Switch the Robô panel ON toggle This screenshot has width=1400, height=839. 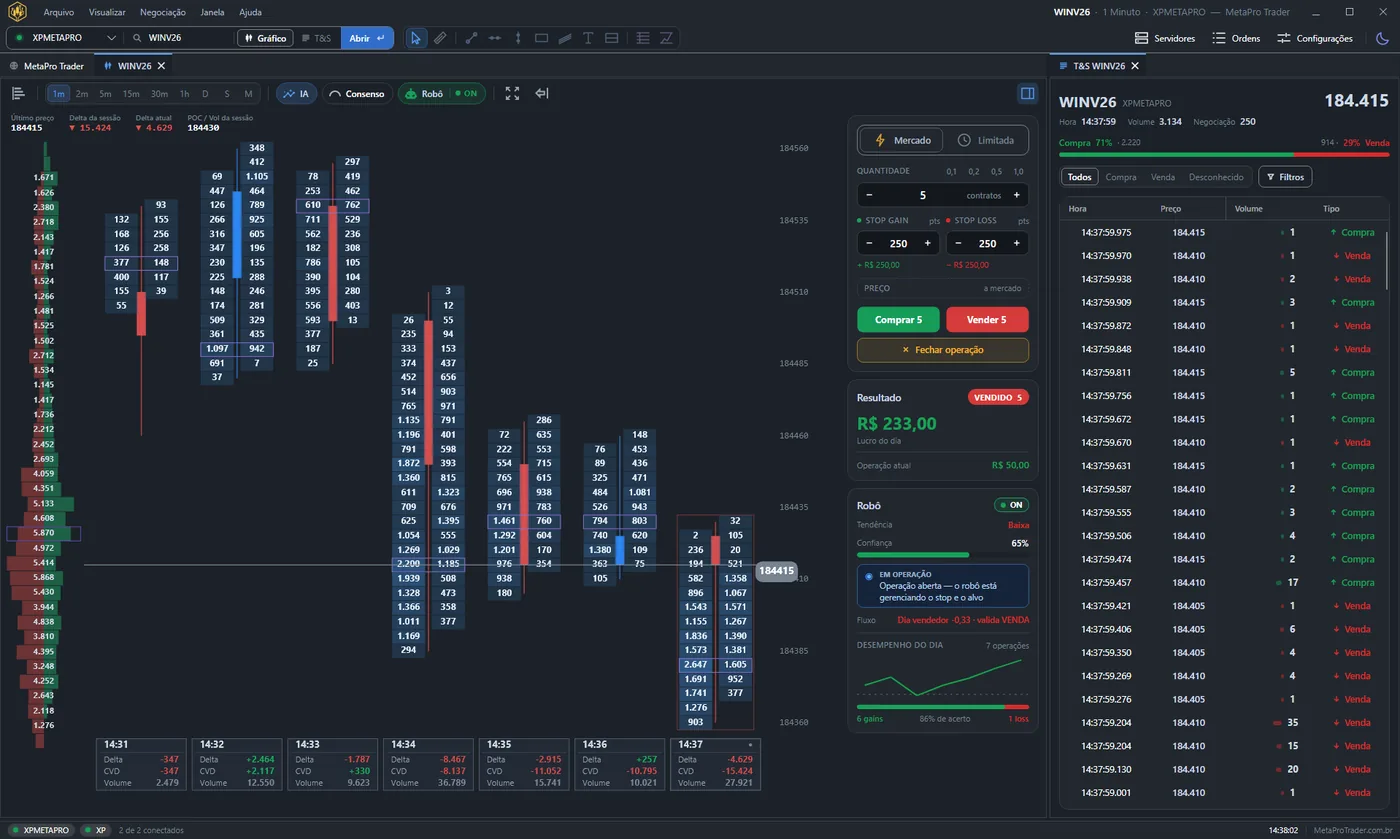[x=1011, y=506]
